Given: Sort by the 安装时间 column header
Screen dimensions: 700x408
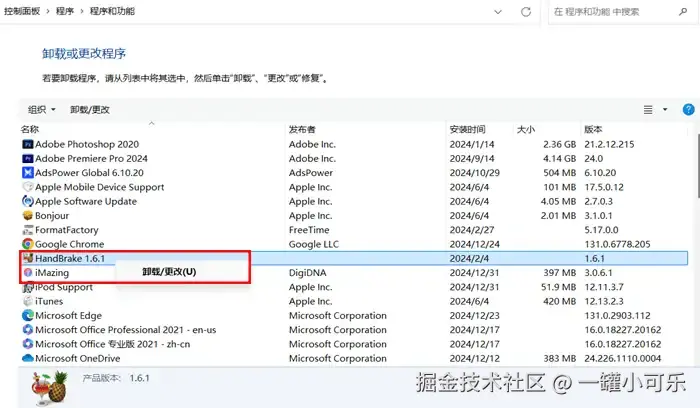Looking at the screenshot, I should pos(467,129).
